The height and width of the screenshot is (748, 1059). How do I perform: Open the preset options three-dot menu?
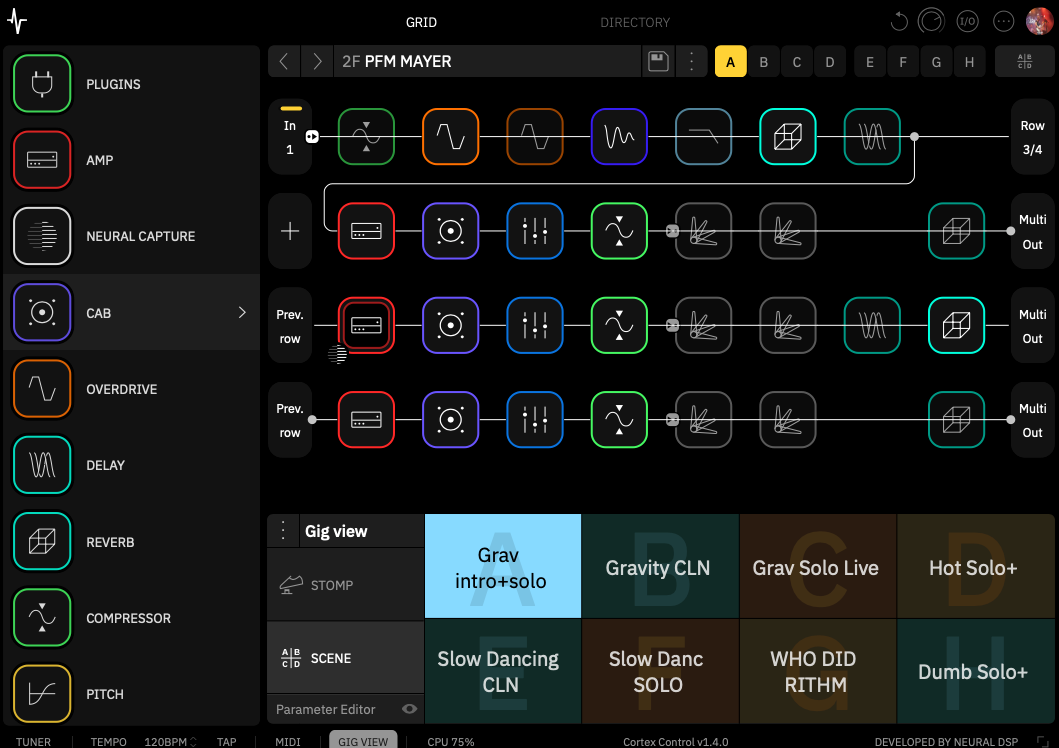coord(690,61)
